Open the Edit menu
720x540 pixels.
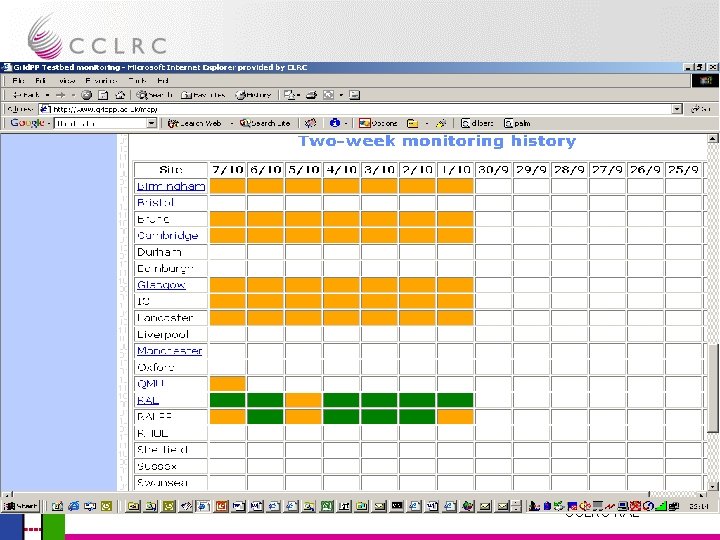(x=41, y=81)
